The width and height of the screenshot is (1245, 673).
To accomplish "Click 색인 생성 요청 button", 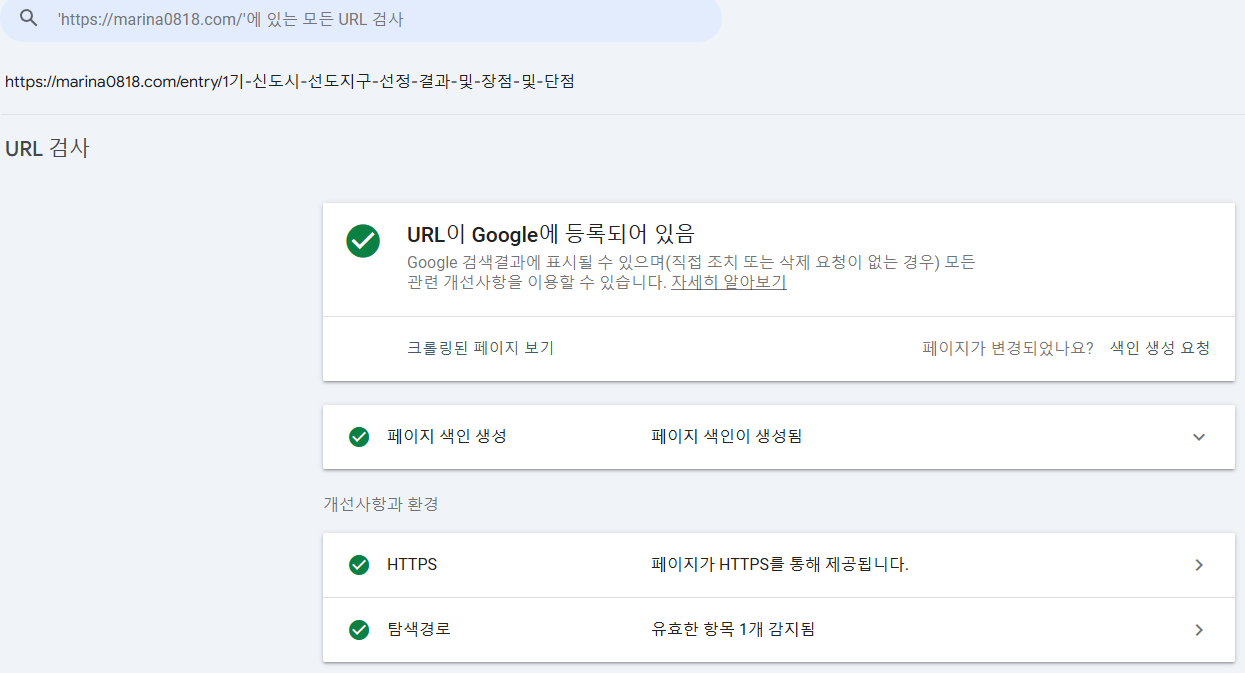I will [1160, 348].
